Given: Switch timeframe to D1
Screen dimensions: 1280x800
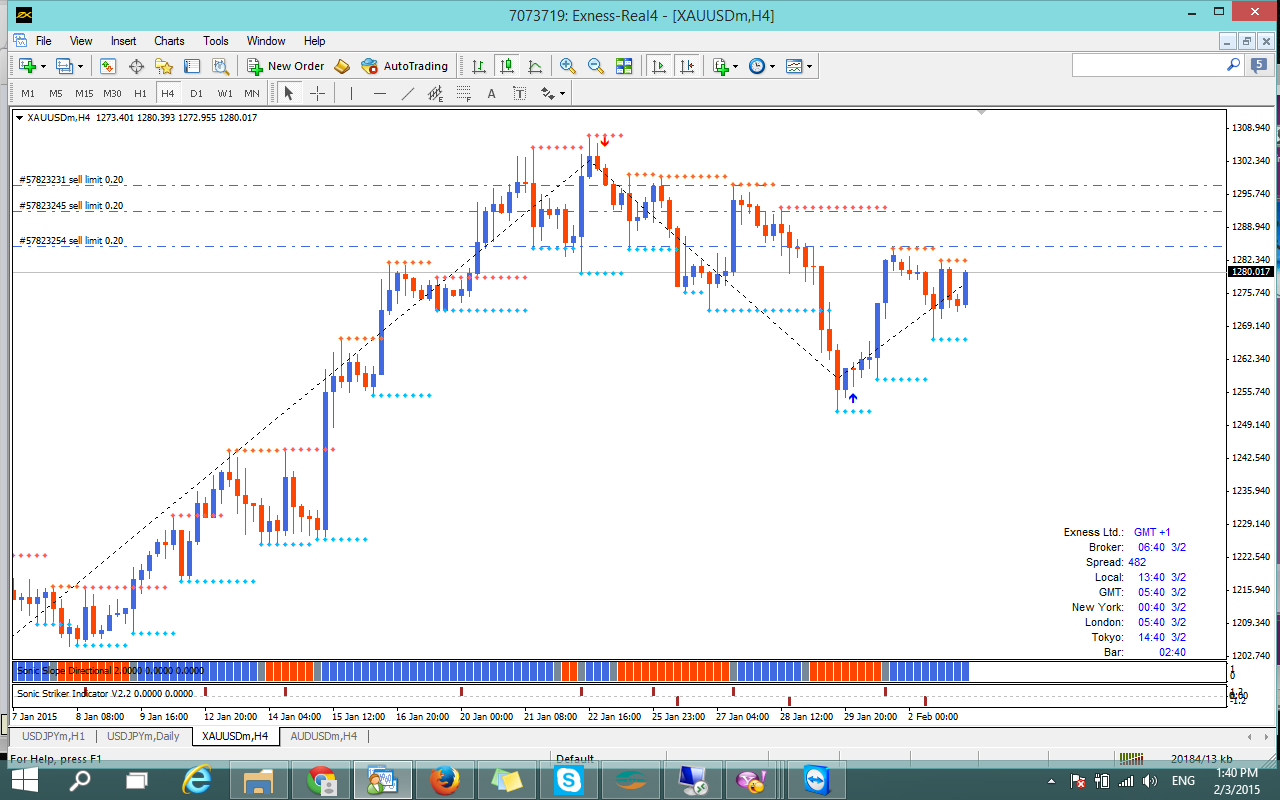Looking at the screenshot, I should [196, 93].
